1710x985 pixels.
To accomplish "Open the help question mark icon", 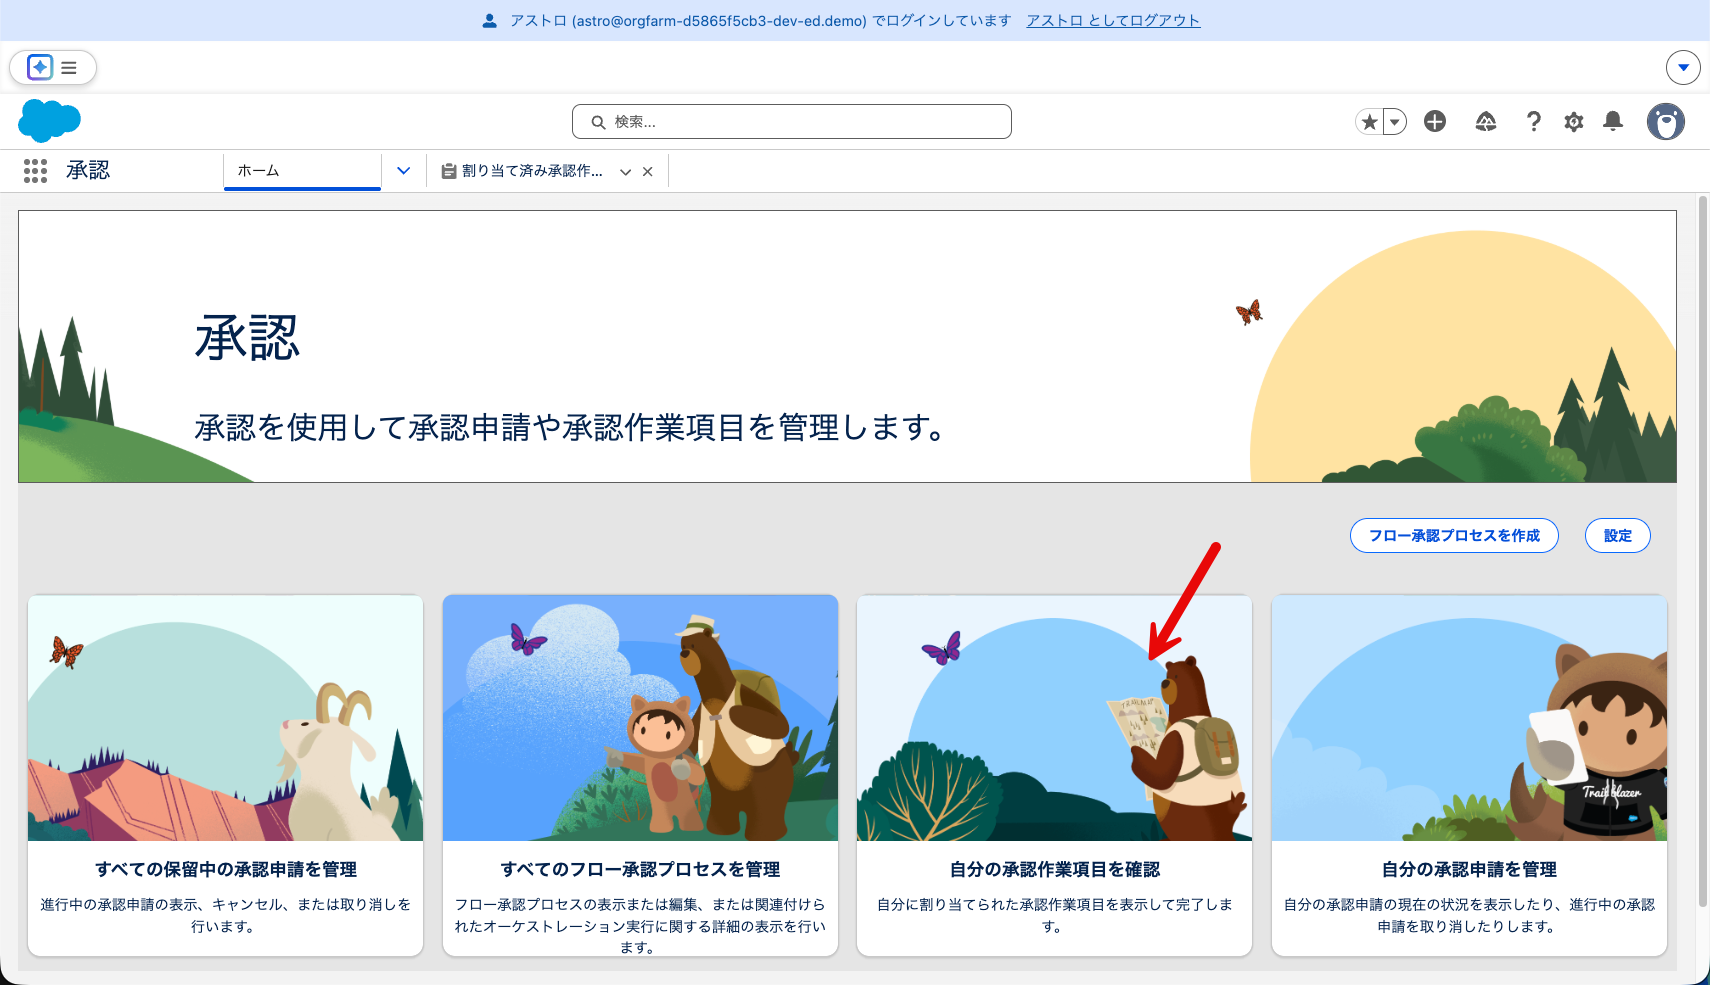I will point(1533,121).
